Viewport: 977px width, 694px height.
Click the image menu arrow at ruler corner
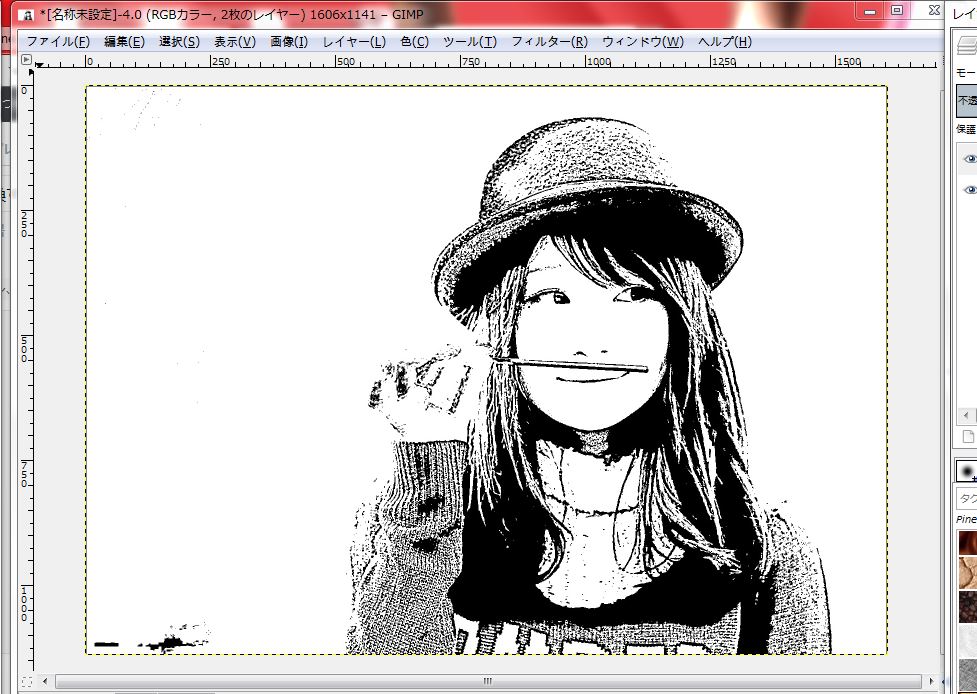pos(26,60)
